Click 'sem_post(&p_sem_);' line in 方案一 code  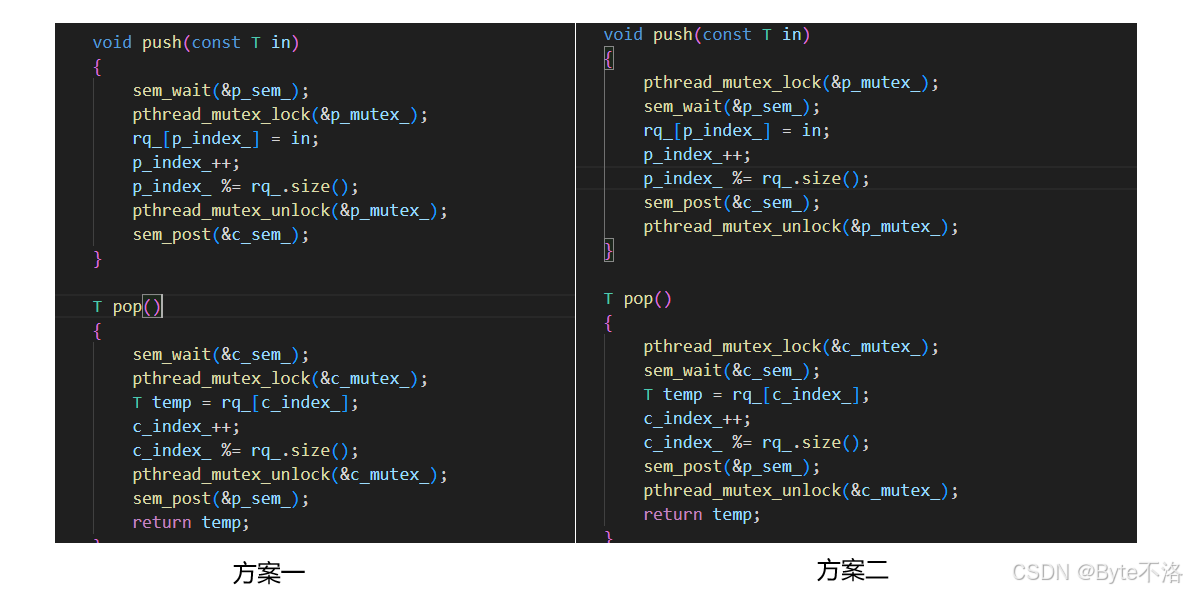click(221, 499)
